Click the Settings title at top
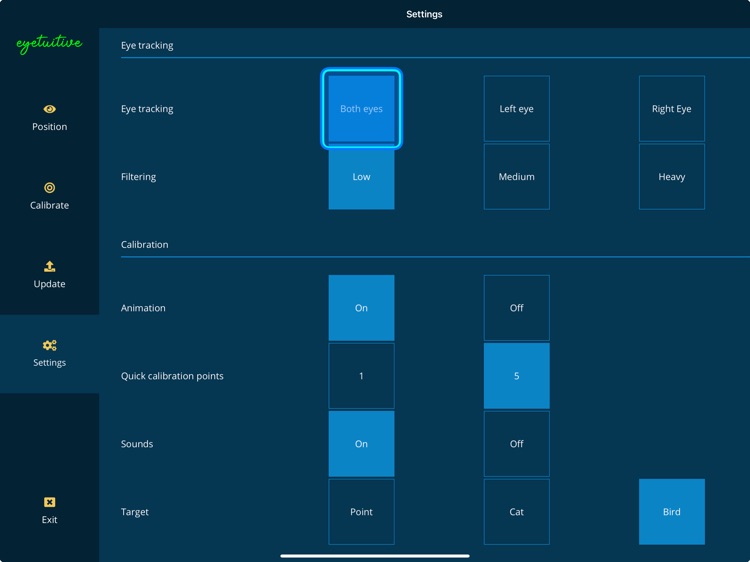Image resolution: width=750 pixels, height=562 pixels. [424, 14]
